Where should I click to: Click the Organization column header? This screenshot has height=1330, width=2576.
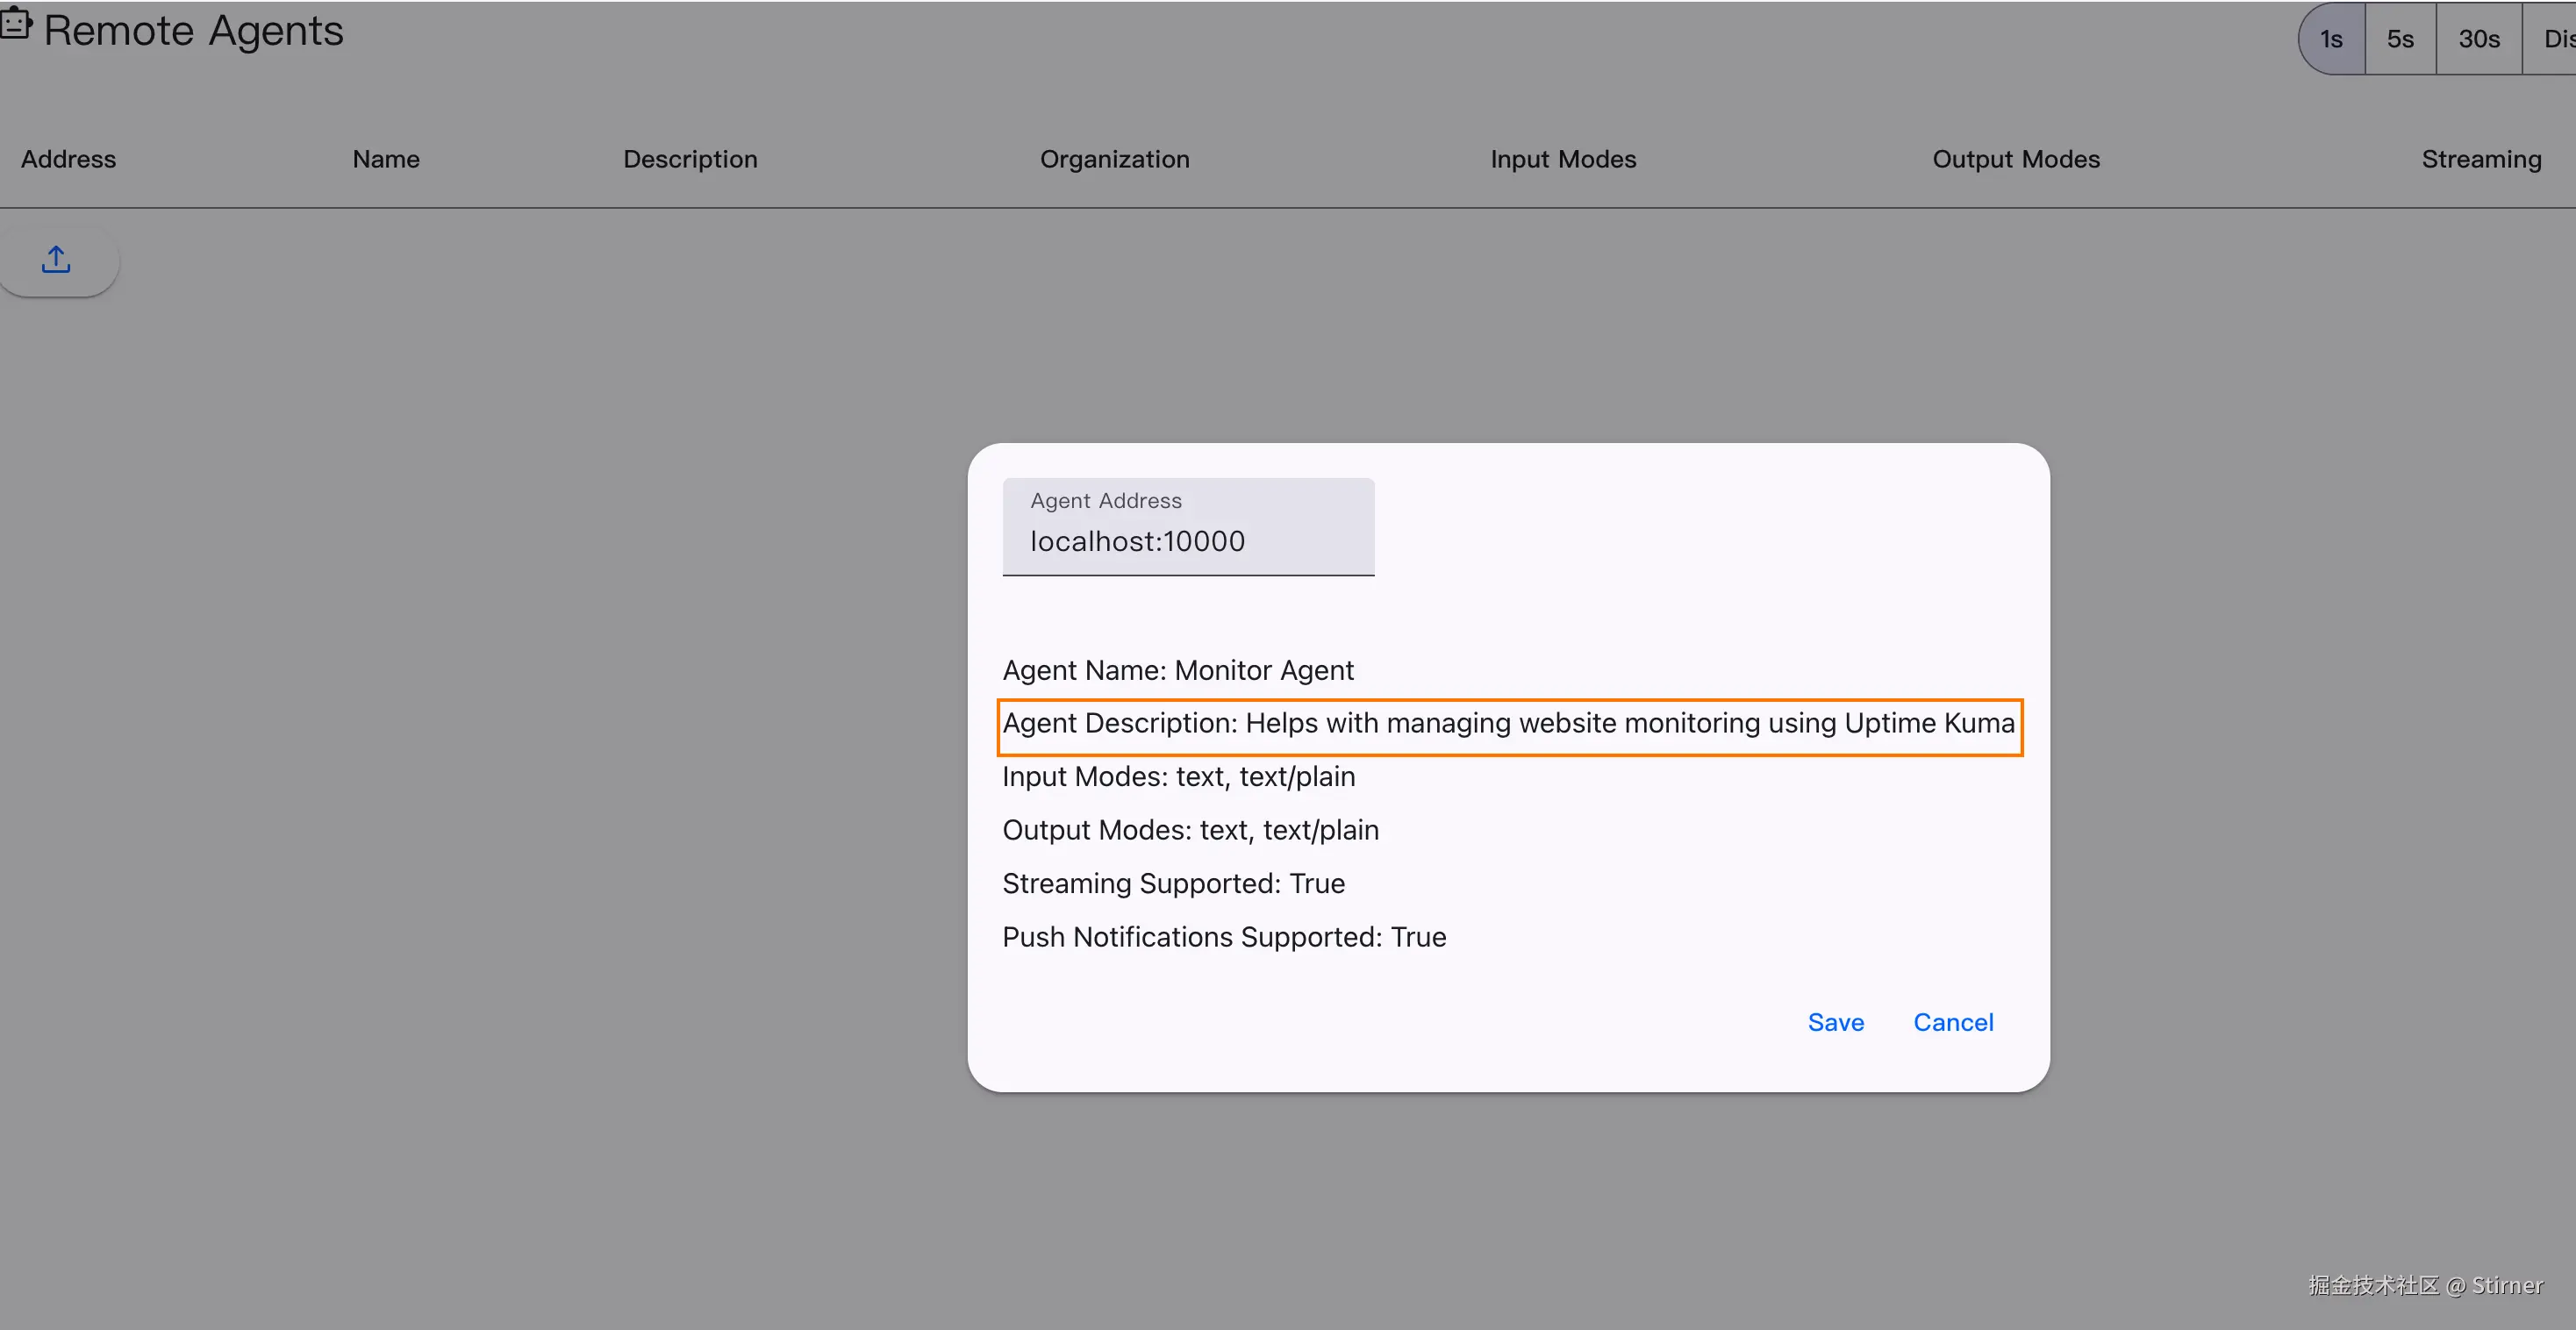(x=1115, y=159)
